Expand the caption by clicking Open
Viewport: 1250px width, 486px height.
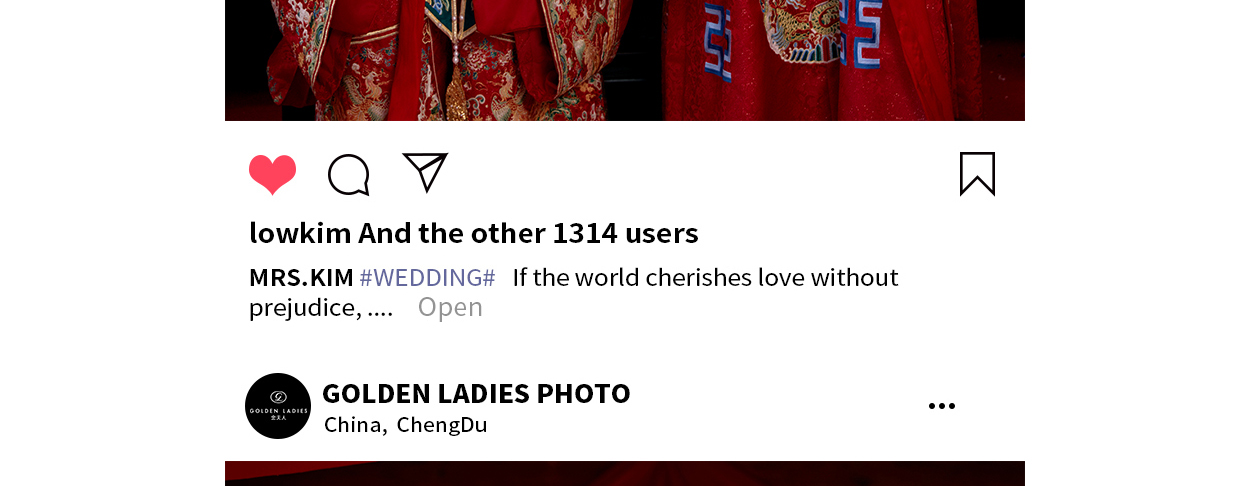450,307
